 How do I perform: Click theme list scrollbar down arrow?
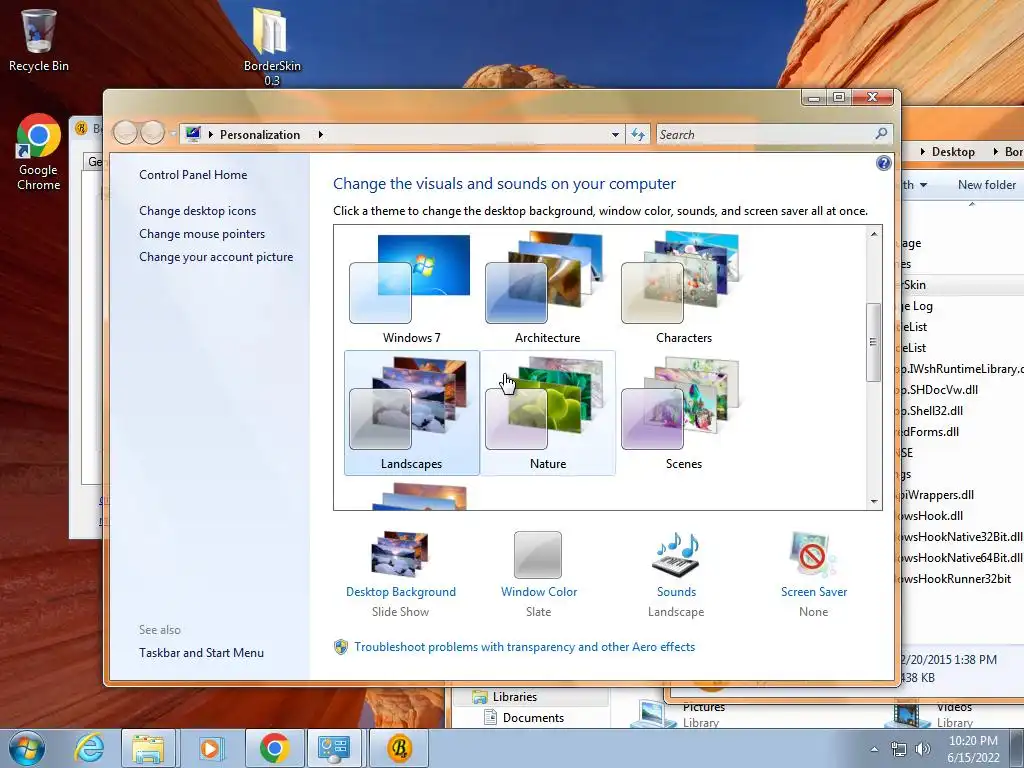874,502
